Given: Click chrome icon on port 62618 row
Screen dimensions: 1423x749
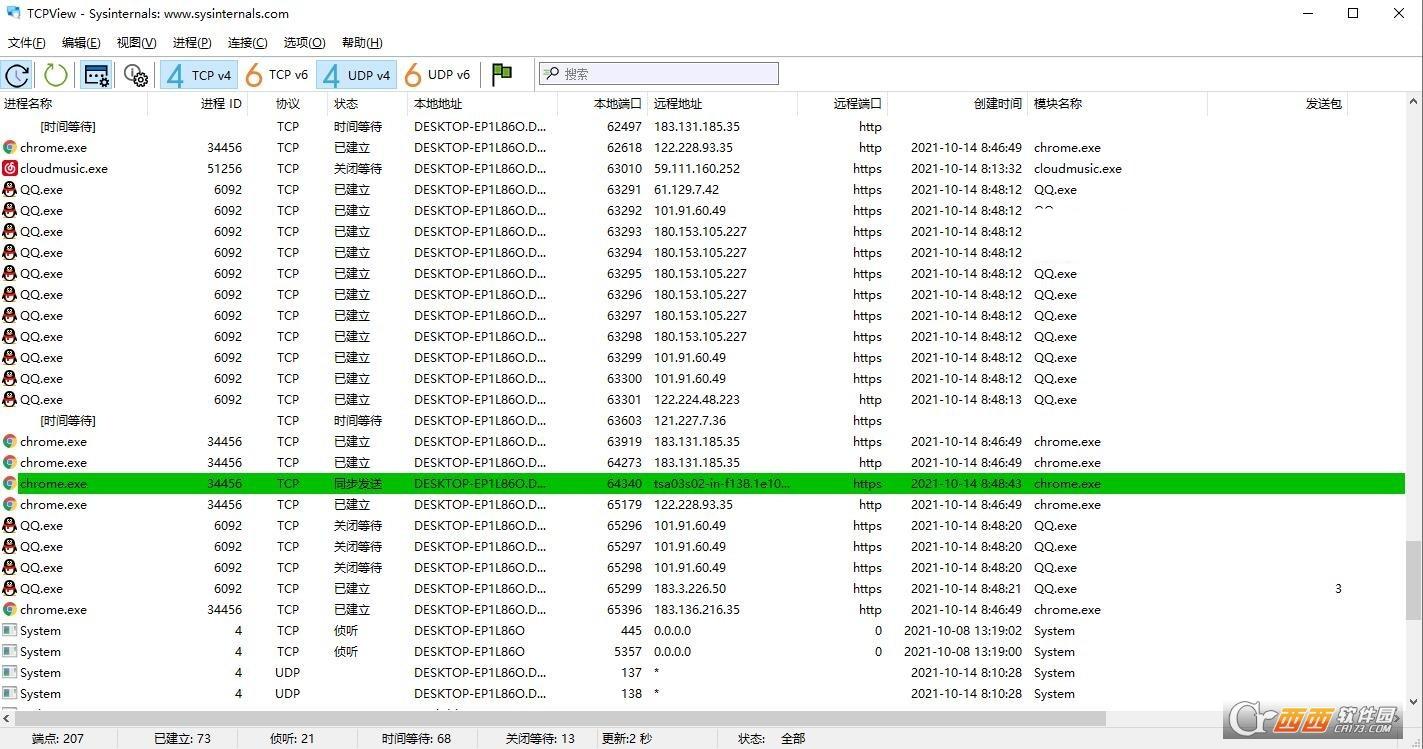Looking at the screenshot, I should click(x=10, y=147).
